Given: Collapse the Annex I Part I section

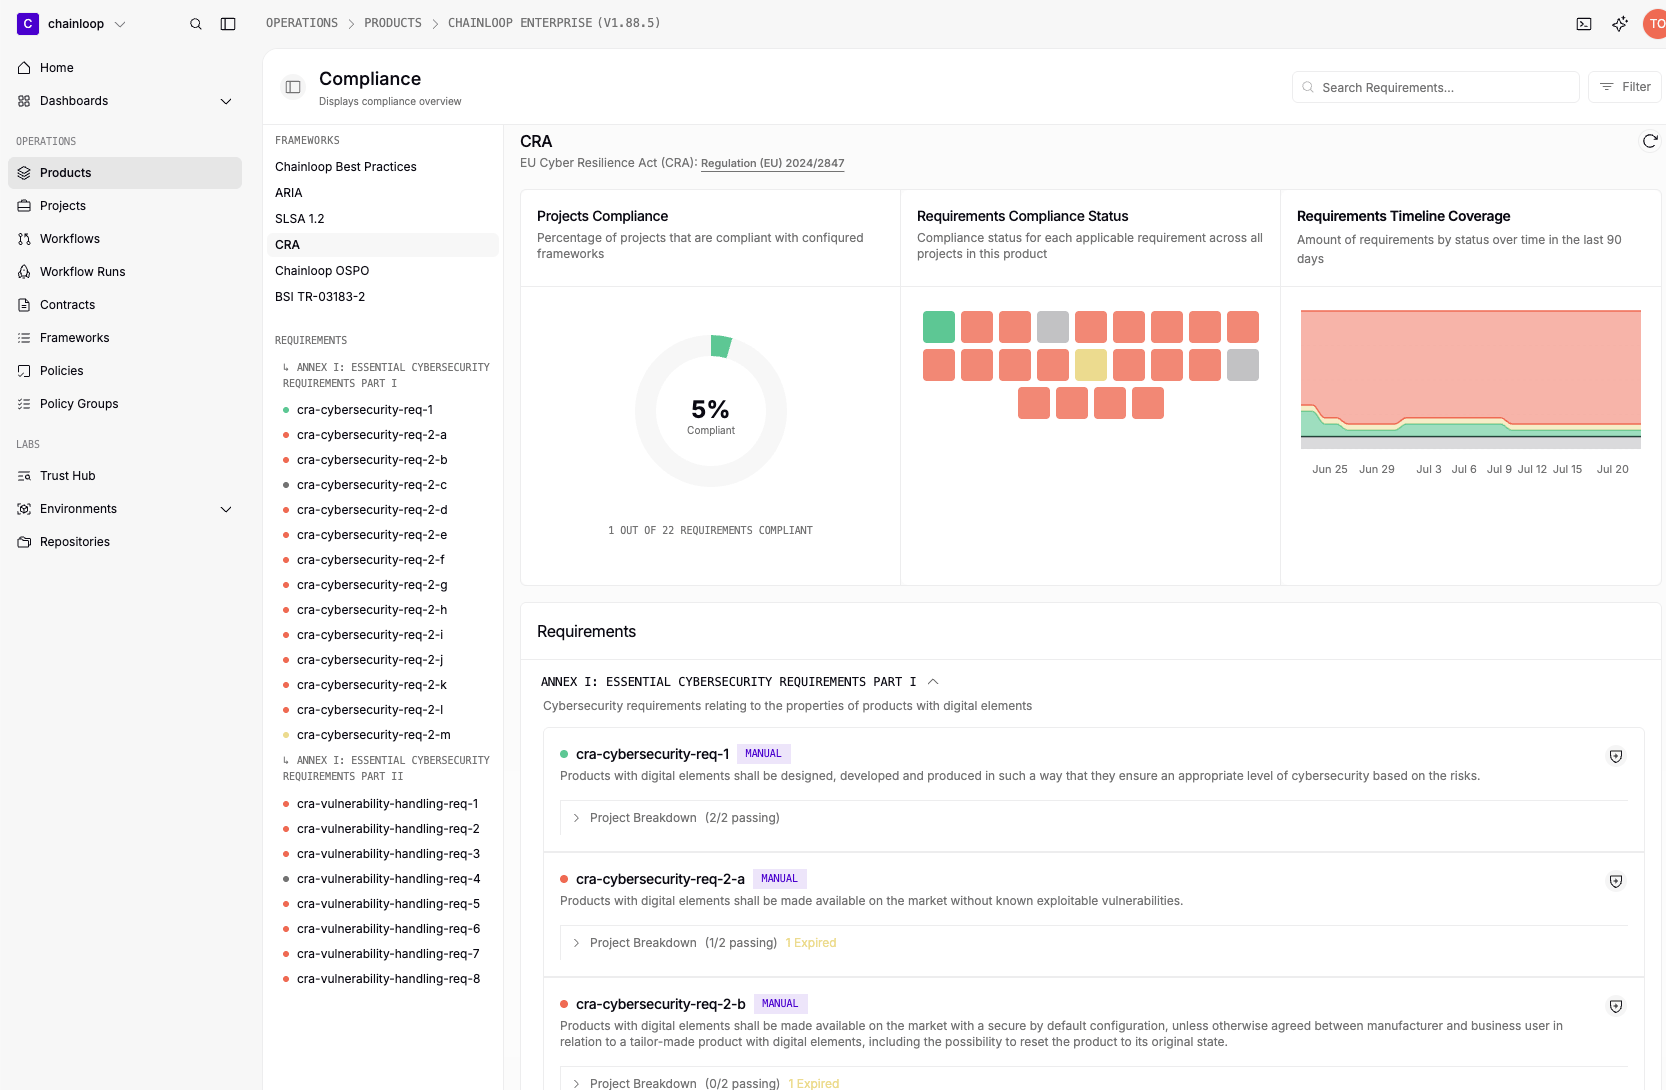Looking at the screenshot, I should [933, 682].
